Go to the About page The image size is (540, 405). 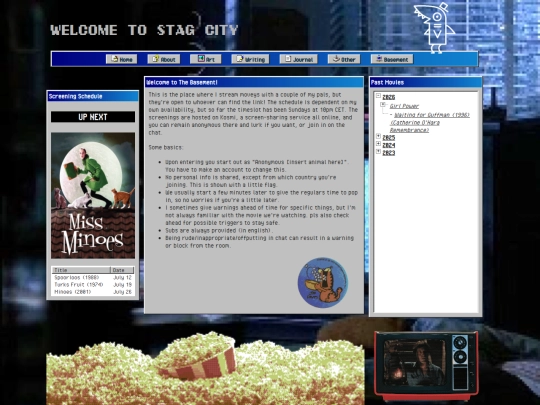(164, 59)
